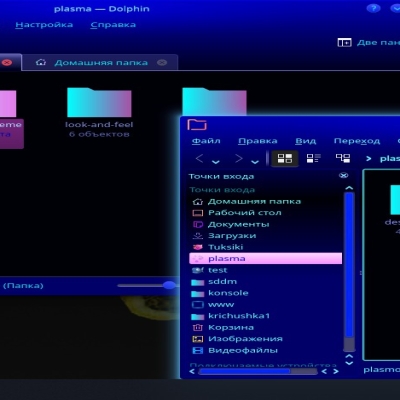Open the Справка menu in the back Dolphin window
Image resolution: width=400 pixels, height=400 pixels.
point(113,25)
